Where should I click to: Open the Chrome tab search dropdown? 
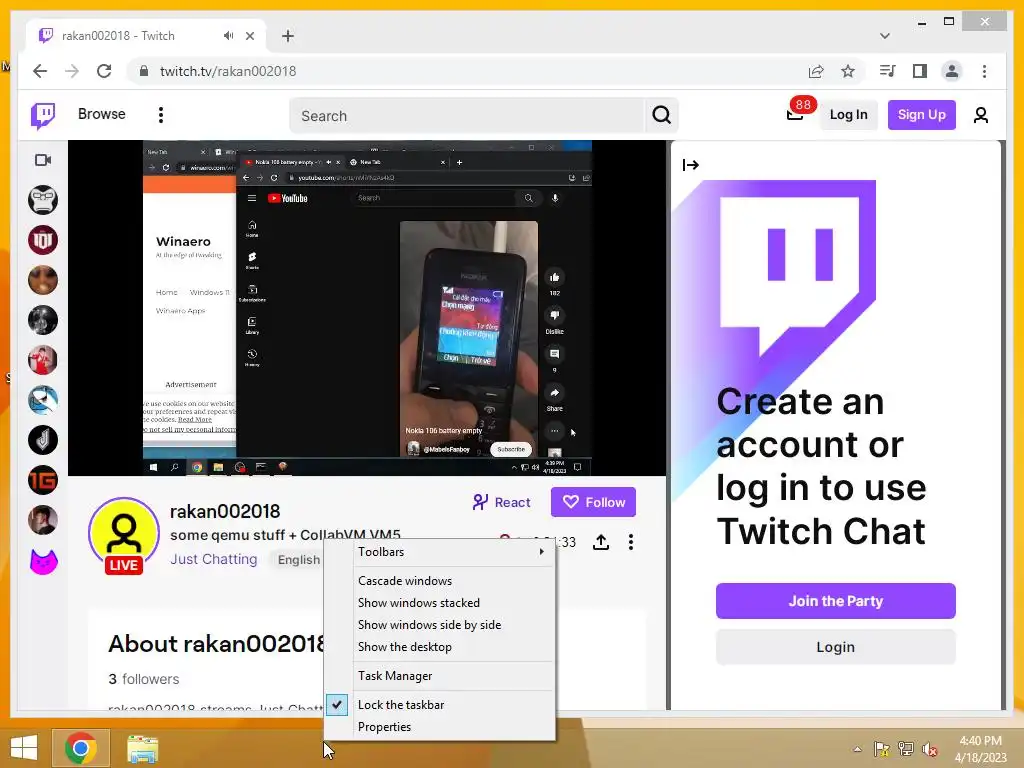[x=885, y=36]
